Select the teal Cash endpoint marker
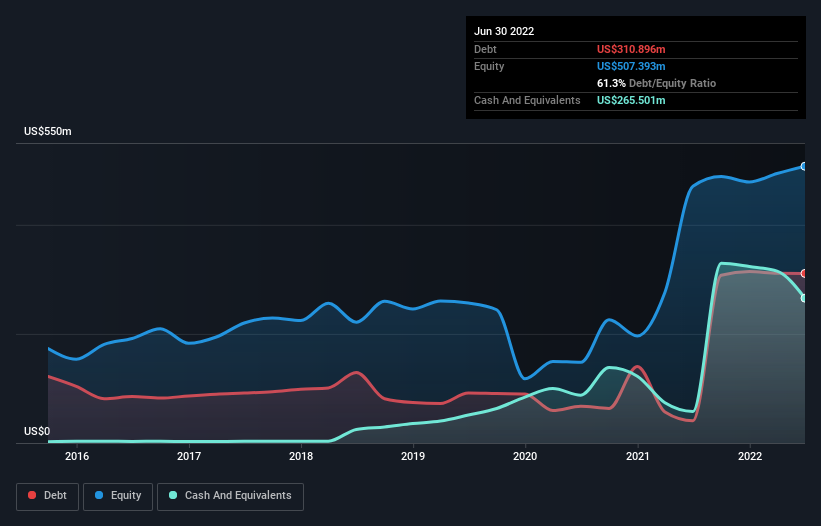 pos(804,298)
